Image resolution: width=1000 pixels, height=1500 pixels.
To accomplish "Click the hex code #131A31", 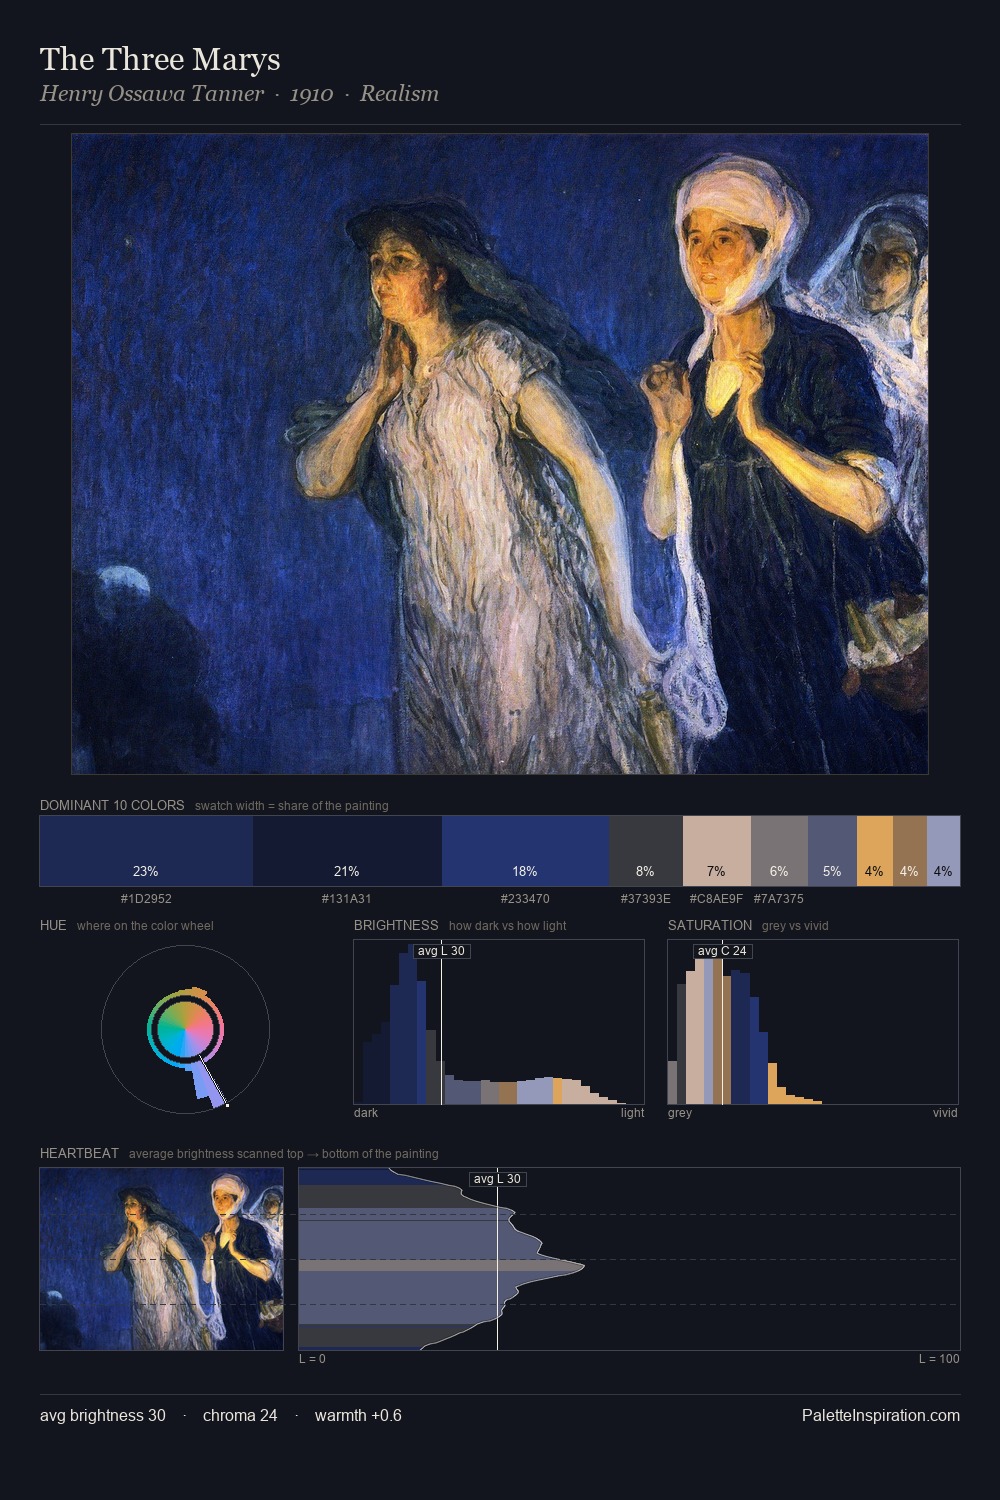I will pos(346,899).
